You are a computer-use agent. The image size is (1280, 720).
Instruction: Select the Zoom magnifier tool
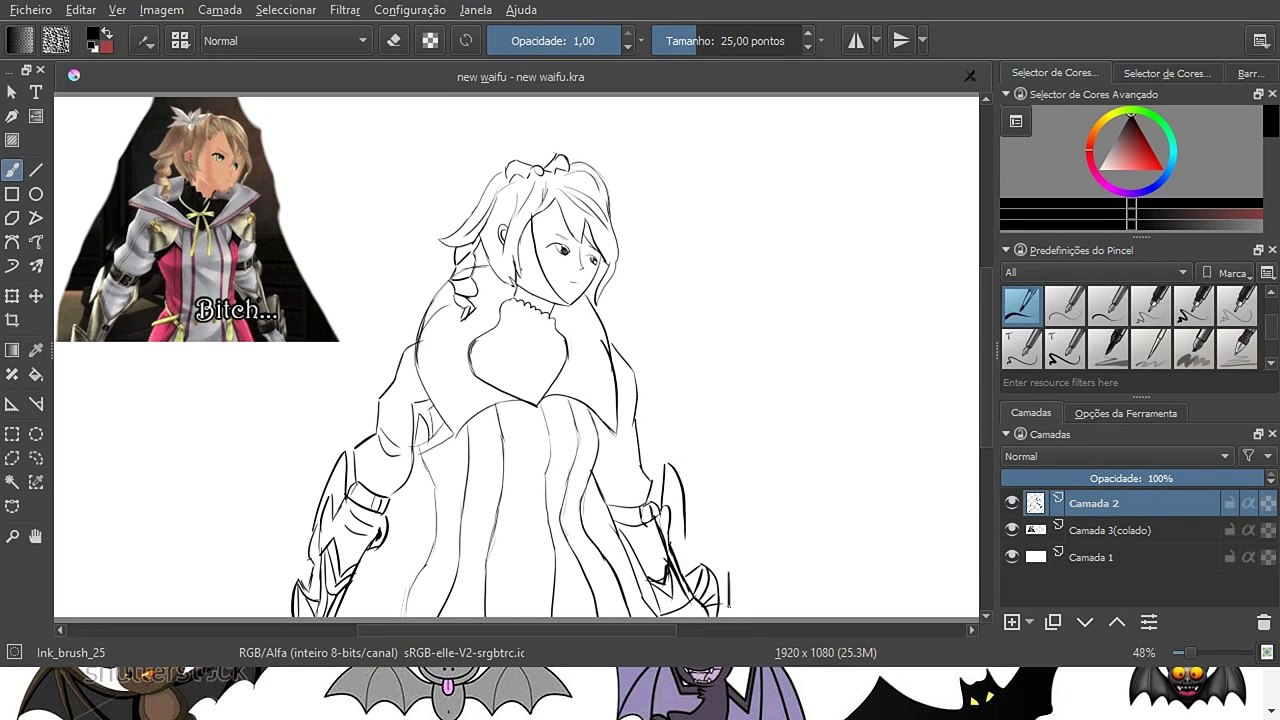pos(12,536)
